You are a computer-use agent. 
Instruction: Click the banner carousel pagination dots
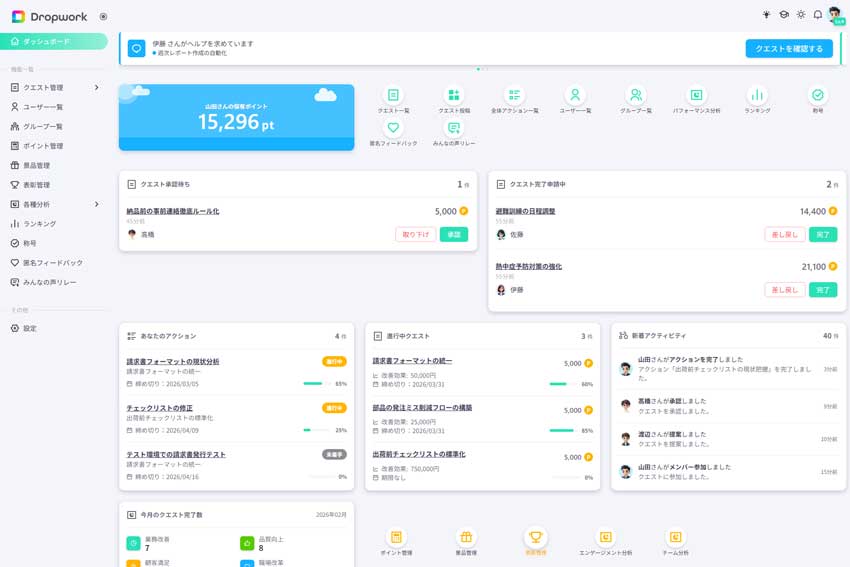[x=481, y=69]
